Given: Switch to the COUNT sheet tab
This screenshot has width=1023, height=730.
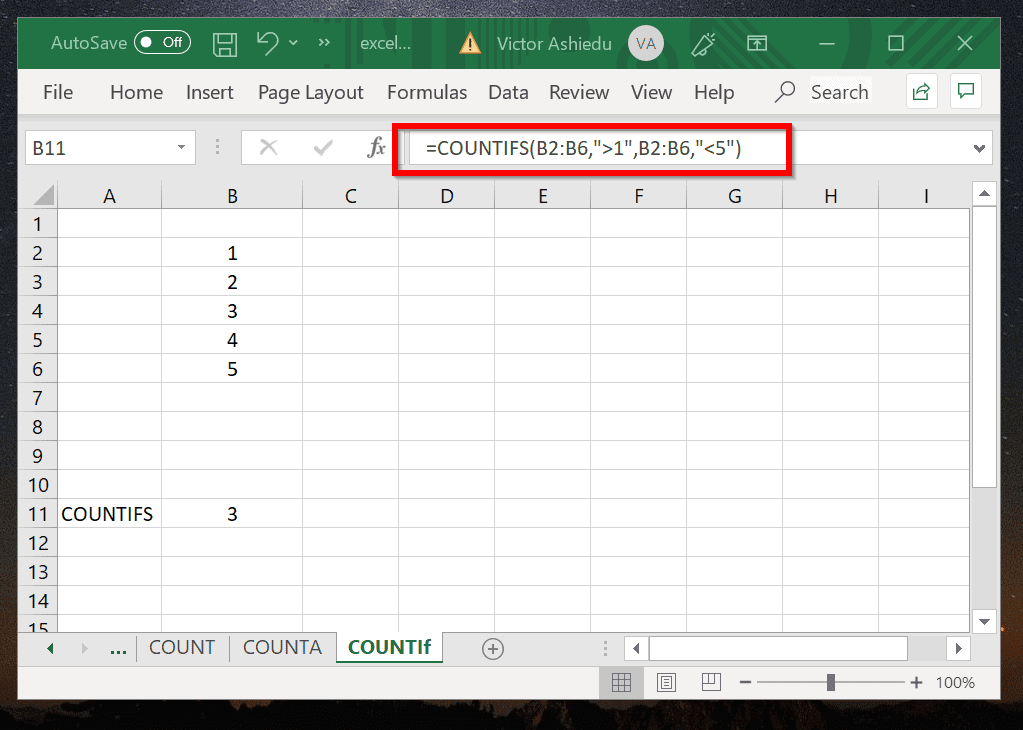Looking at the screenshot, I should (182, 647).
